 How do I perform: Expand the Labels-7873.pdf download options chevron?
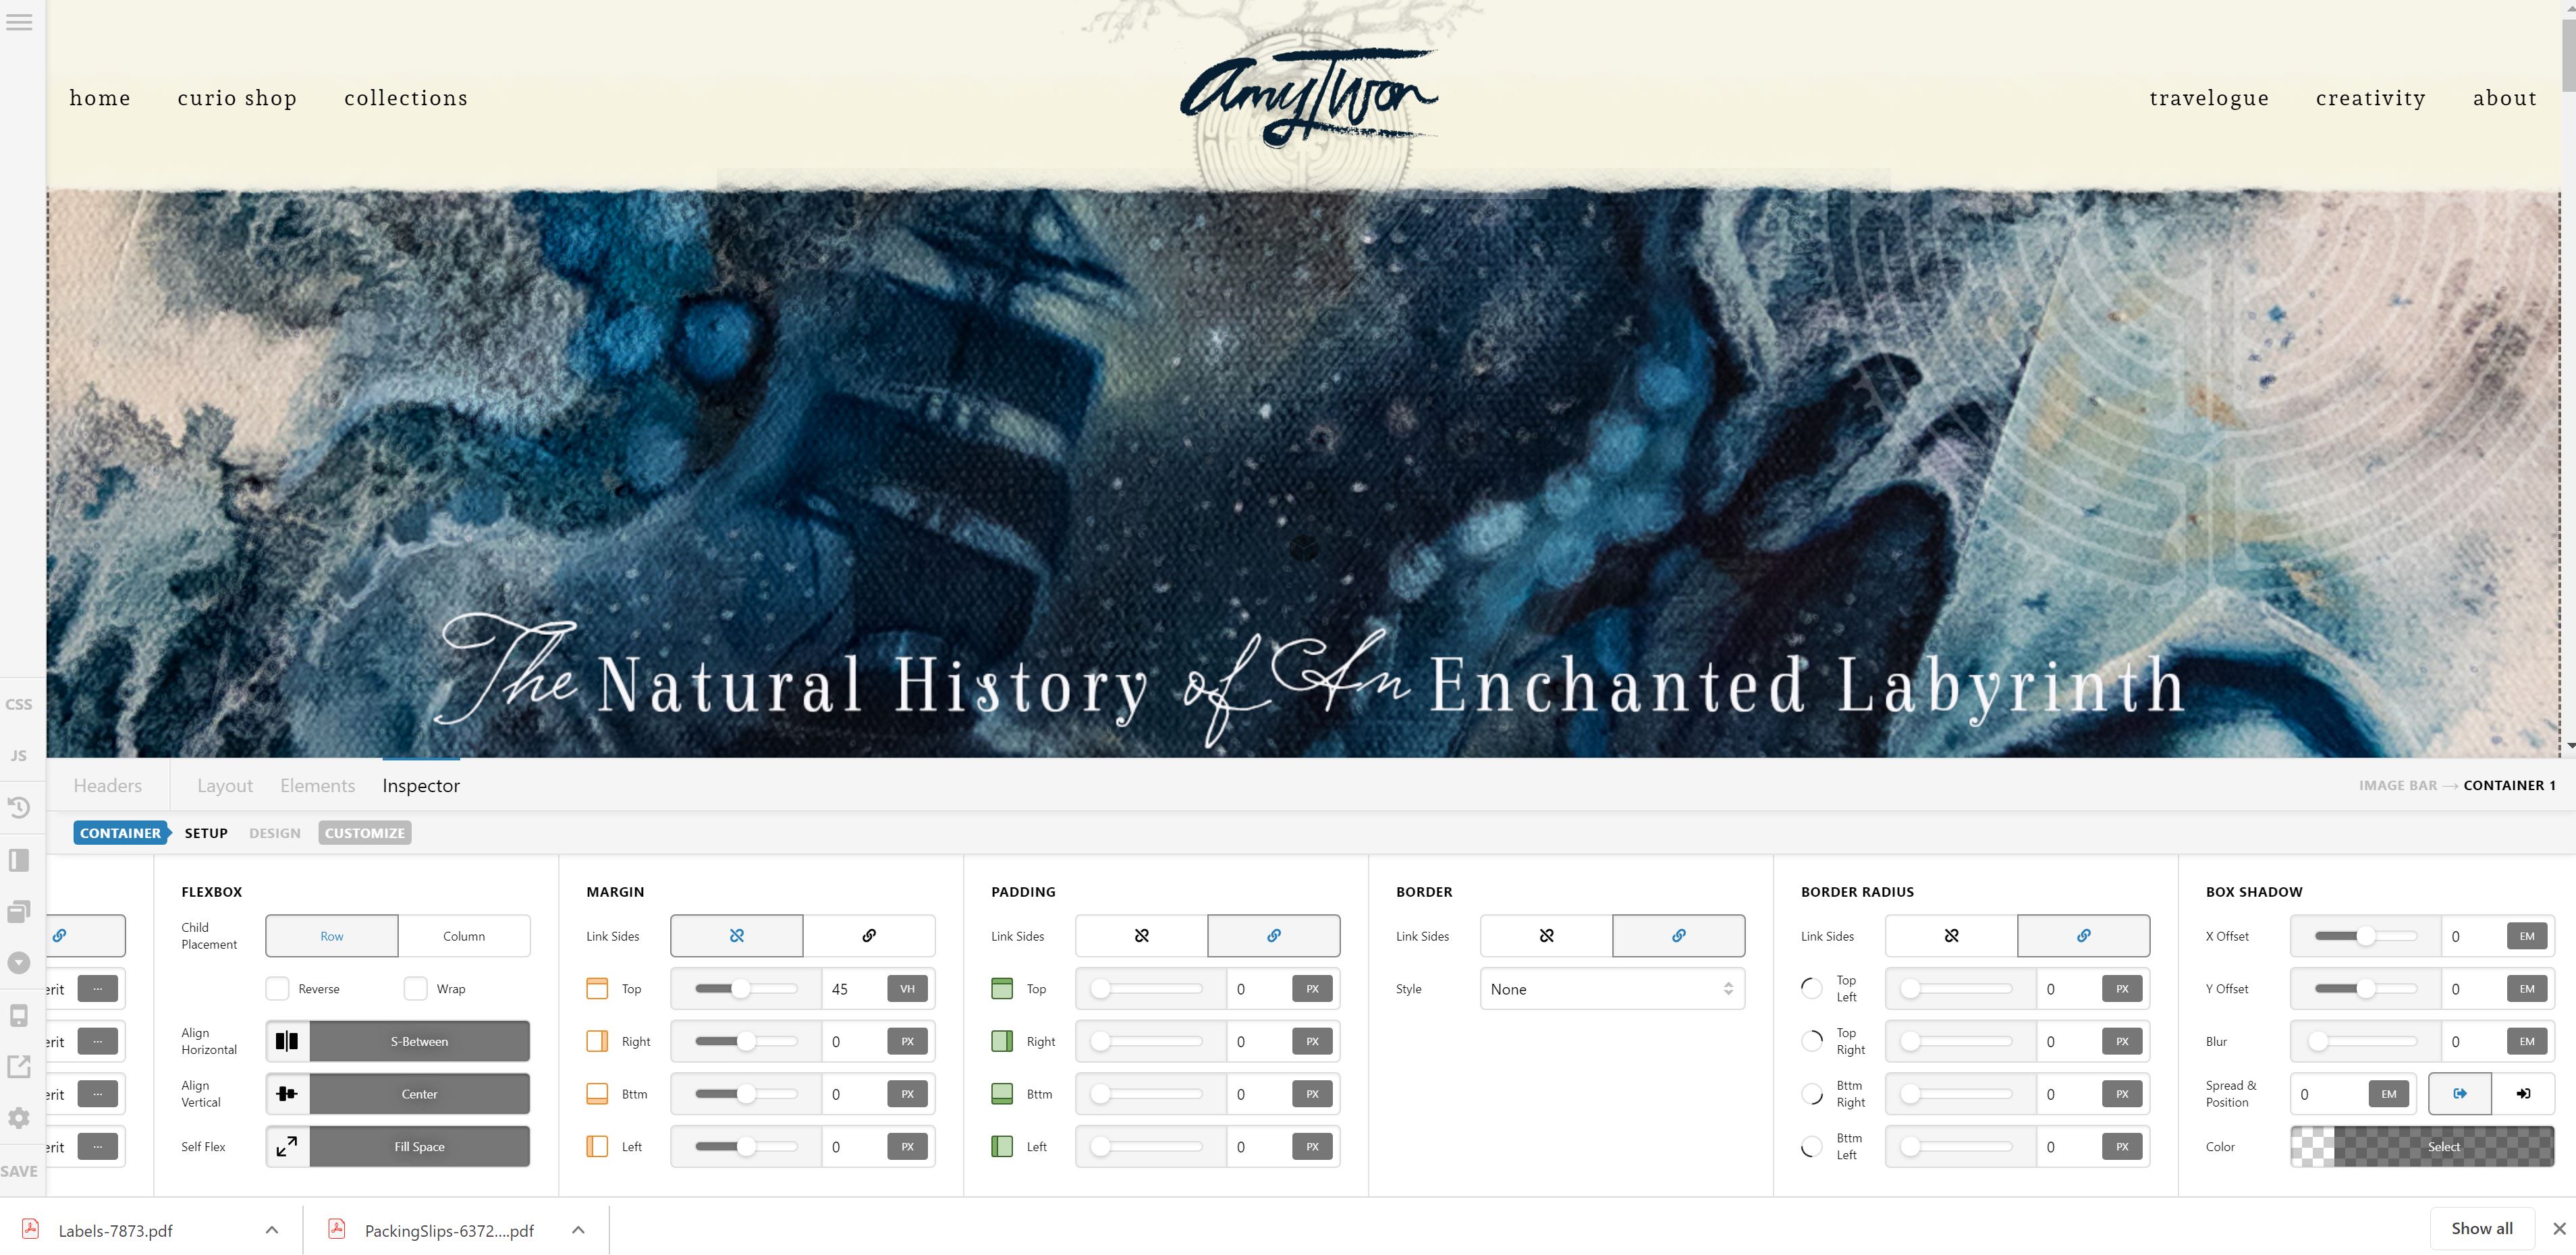pos(272,1230)
